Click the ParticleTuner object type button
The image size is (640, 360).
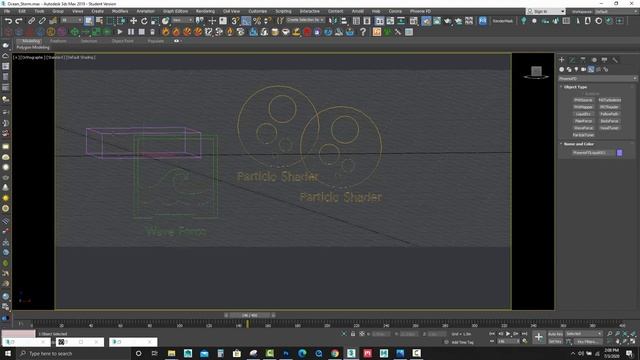583,135
